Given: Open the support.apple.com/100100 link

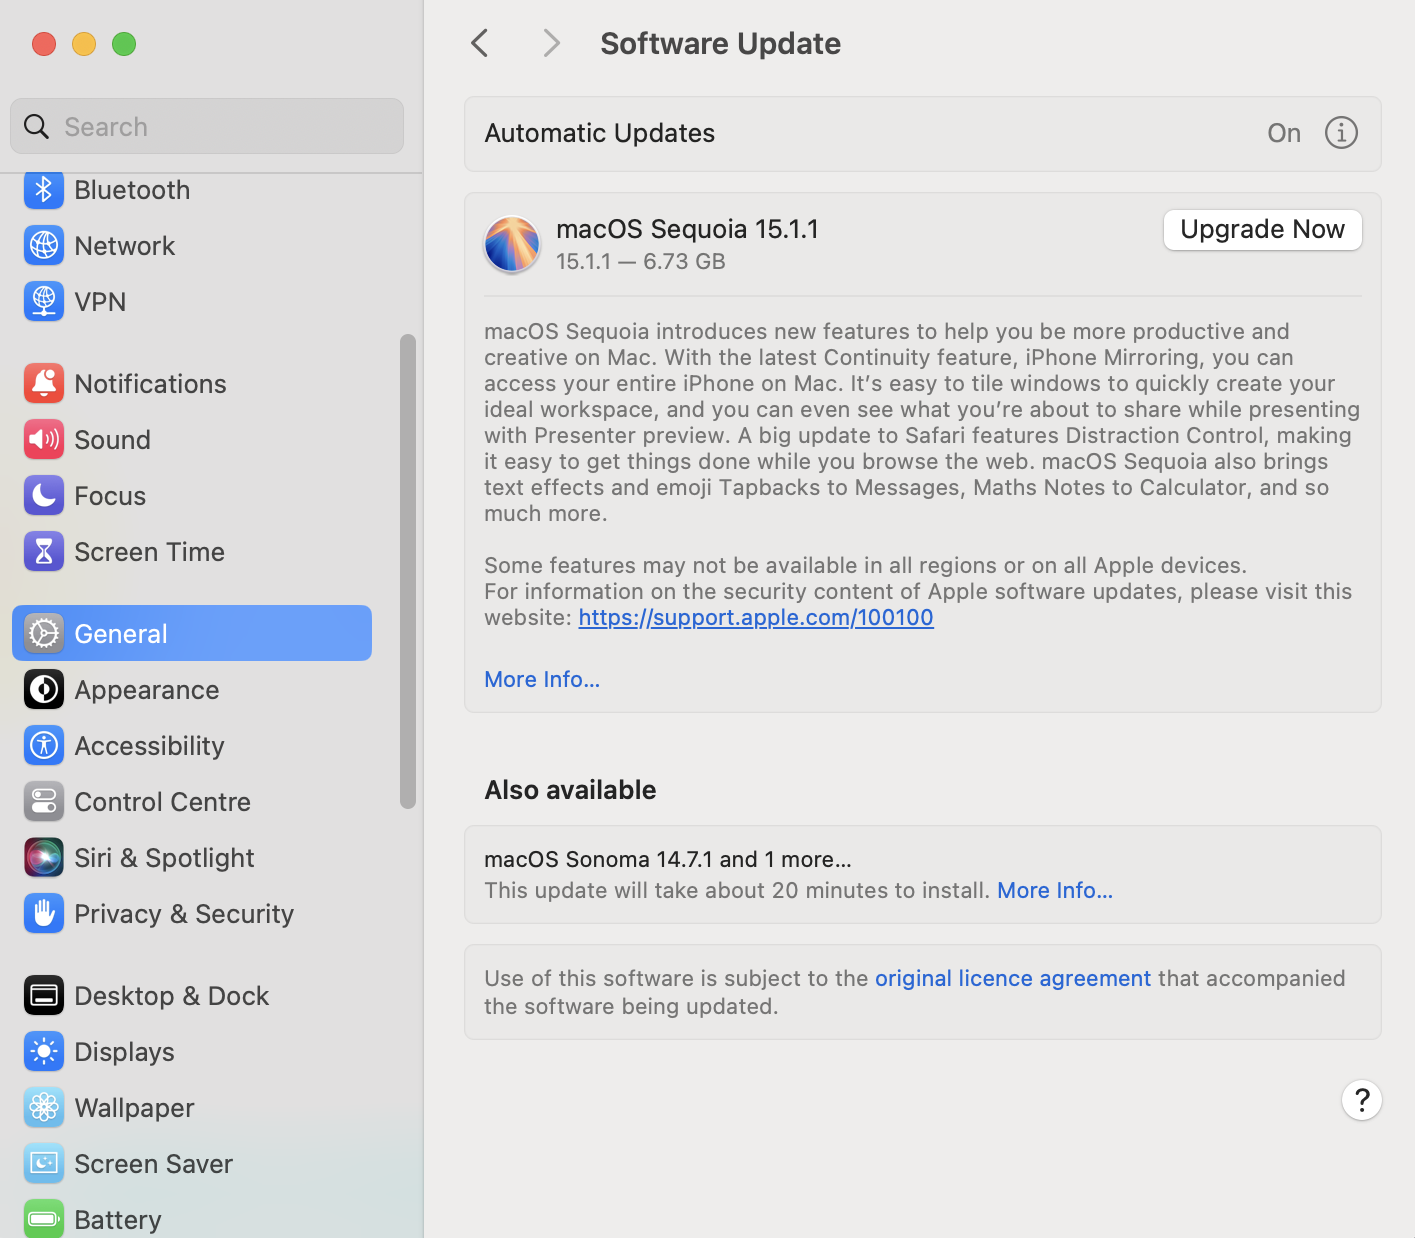Looking at the screenshot, I should tap(756, 618).
